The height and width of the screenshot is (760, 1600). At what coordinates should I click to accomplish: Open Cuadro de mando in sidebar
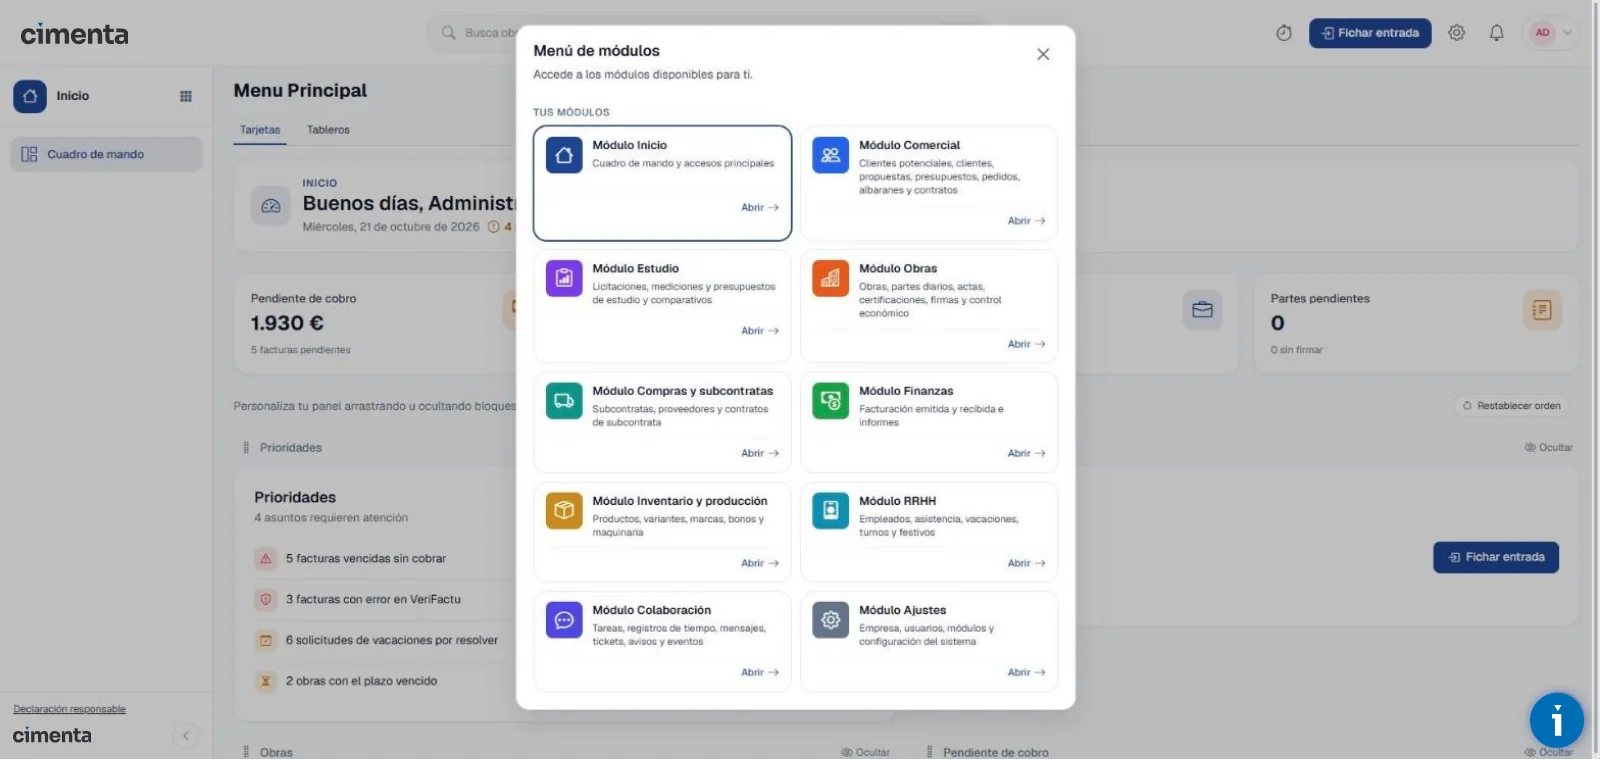106,154
